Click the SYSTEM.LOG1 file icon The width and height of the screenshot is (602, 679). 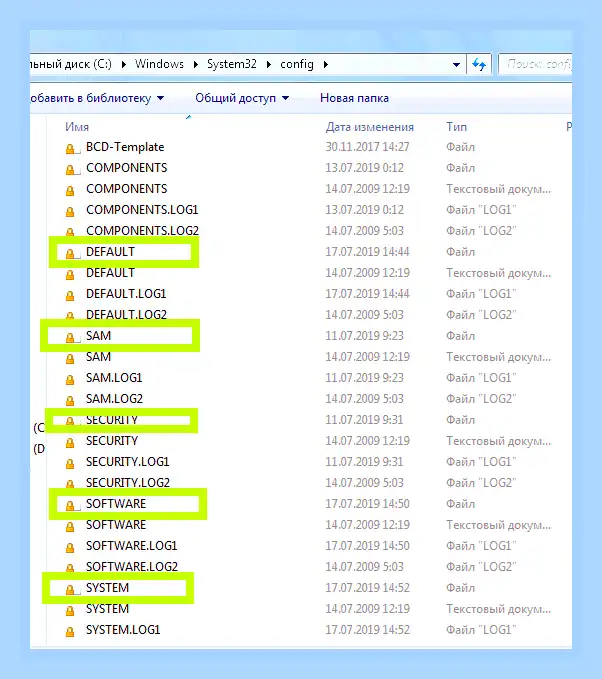70,632
